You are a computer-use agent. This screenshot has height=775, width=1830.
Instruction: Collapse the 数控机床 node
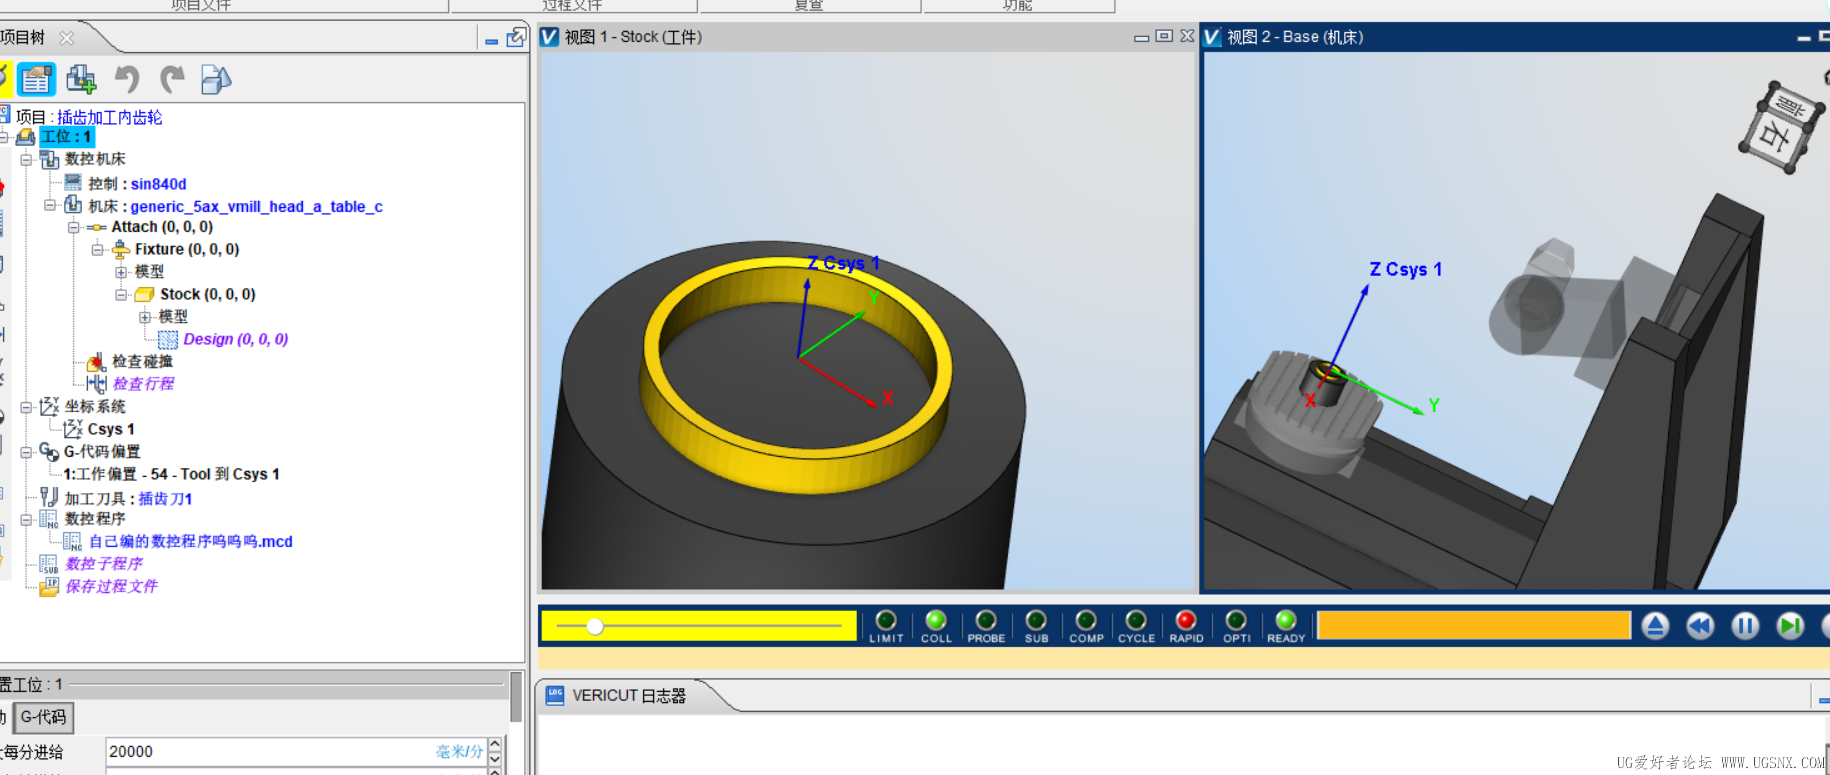[x=26, y=159]
